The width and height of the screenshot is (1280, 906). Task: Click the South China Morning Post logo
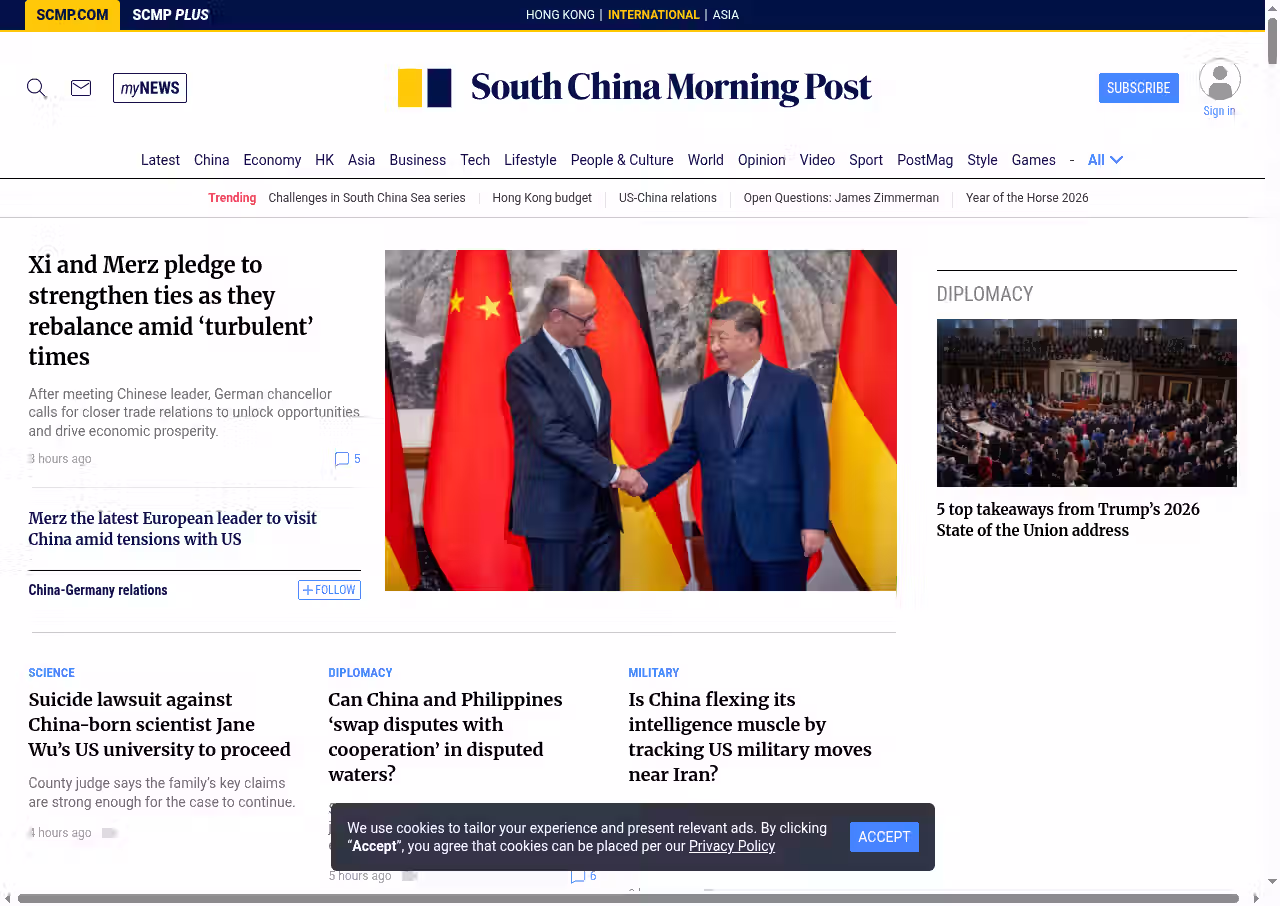coord(635,88)
